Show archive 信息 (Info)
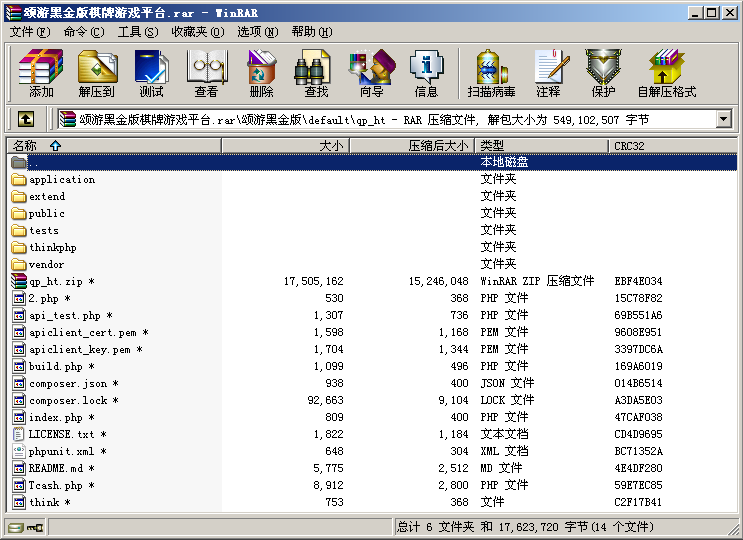 [x=426, y=74]
